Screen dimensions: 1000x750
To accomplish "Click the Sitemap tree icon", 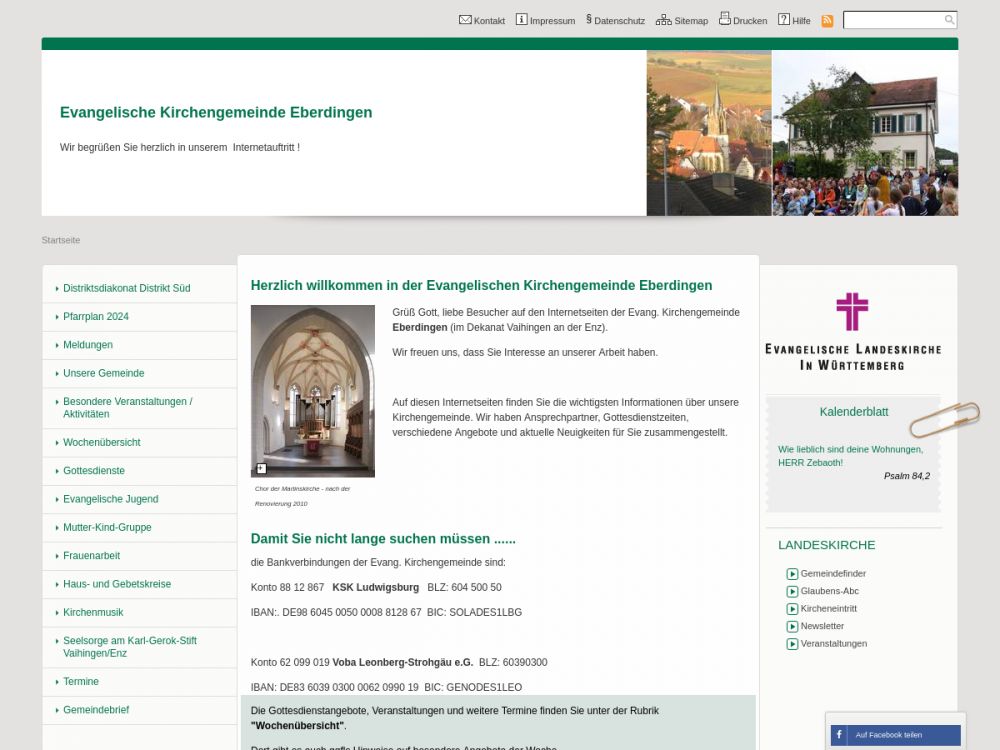I will pos(664,20).
